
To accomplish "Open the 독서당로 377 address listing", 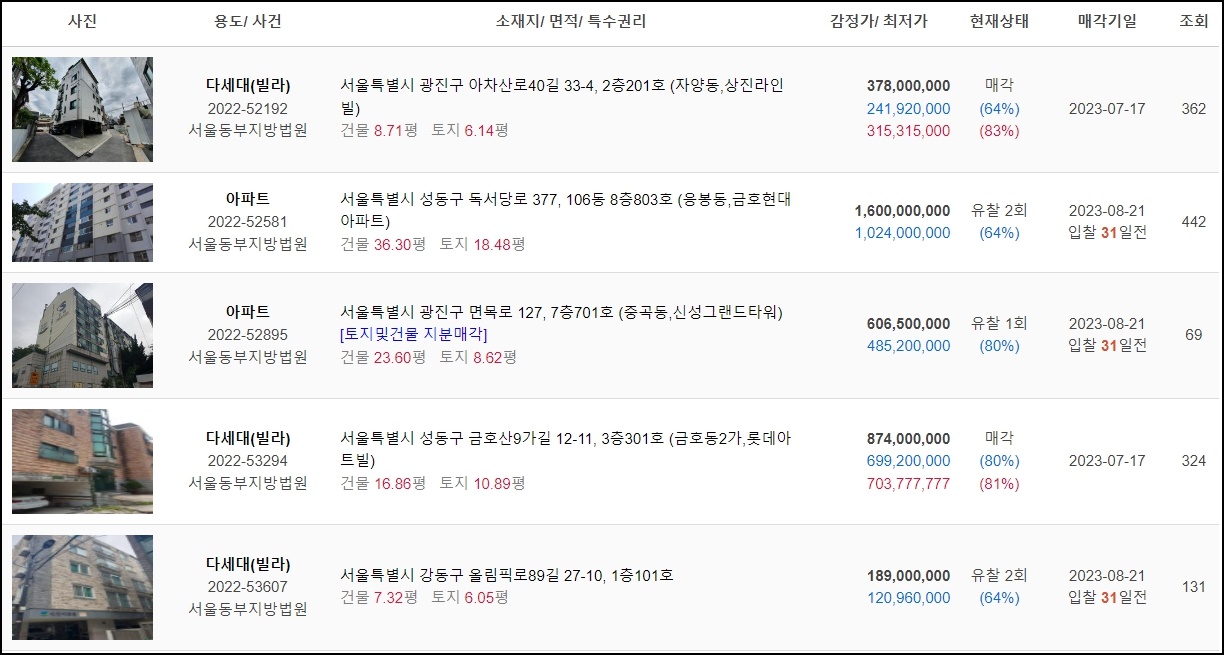I will click(x=566, y=209).
